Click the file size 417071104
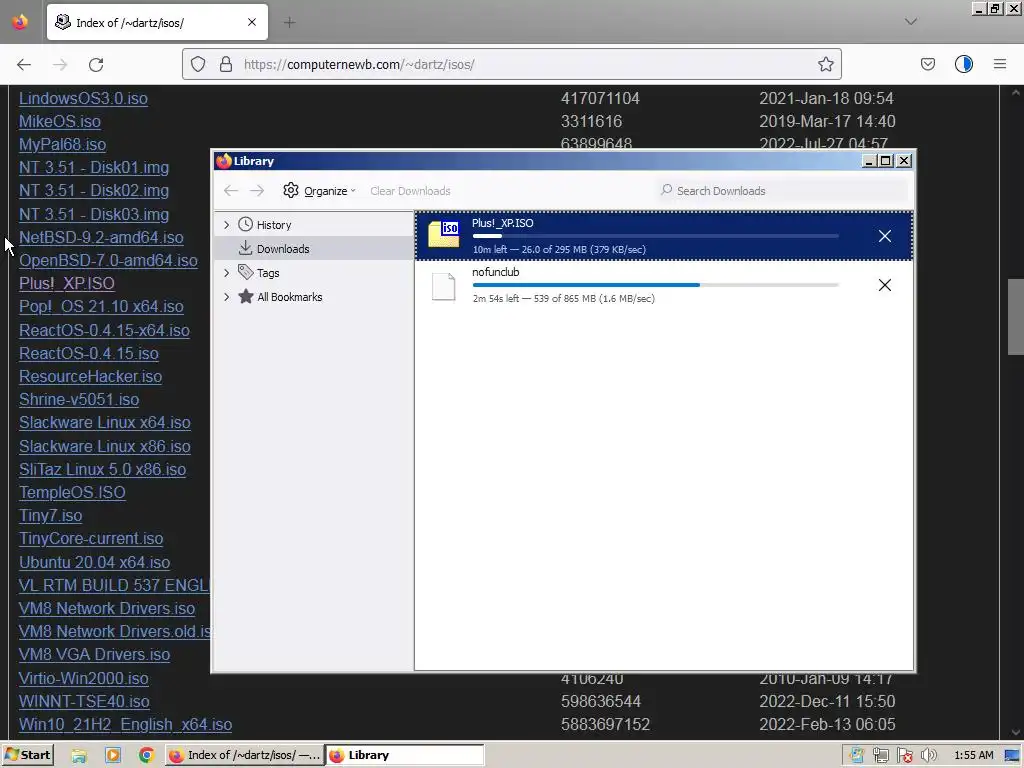This screenshot has height=768, width=1024. click(600, 99)
